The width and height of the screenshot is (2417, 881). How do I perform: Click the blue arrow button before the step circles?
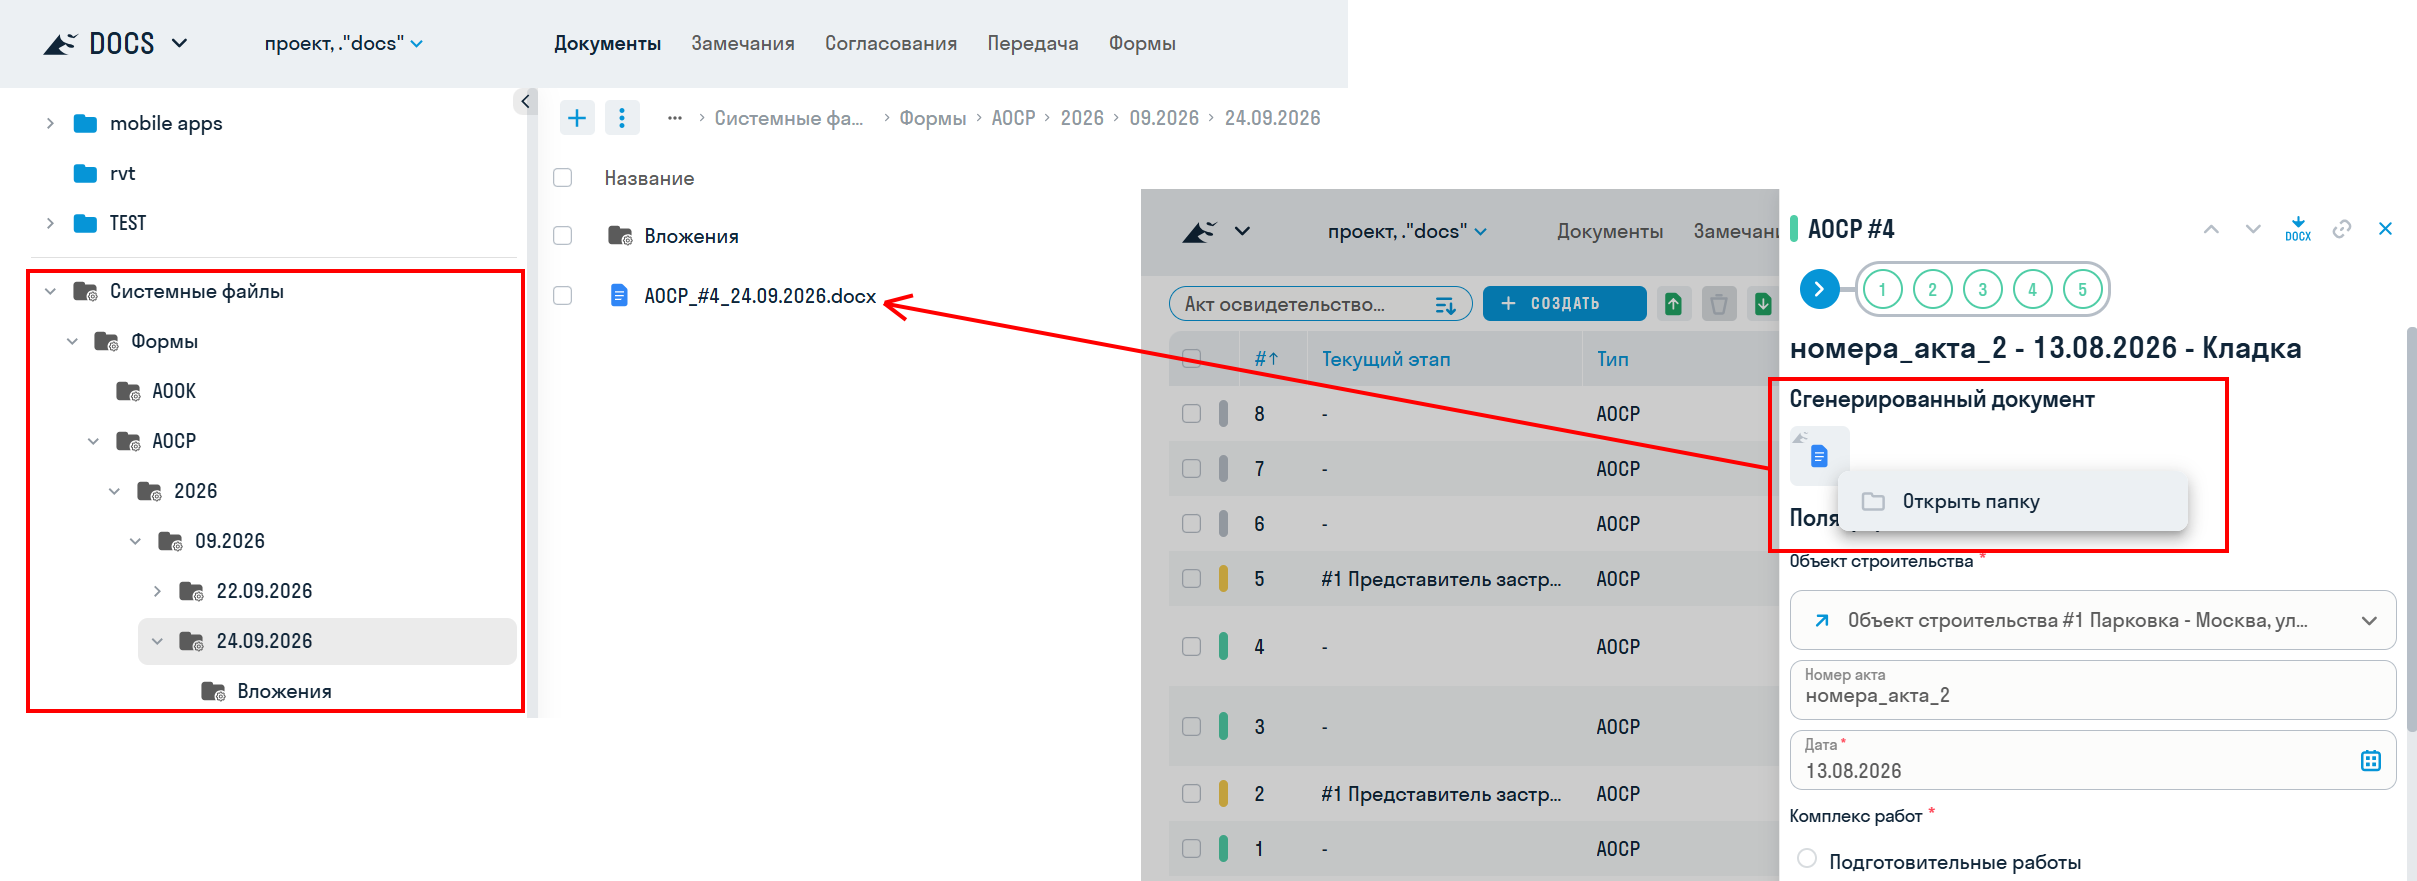[x=1819, y=289]
